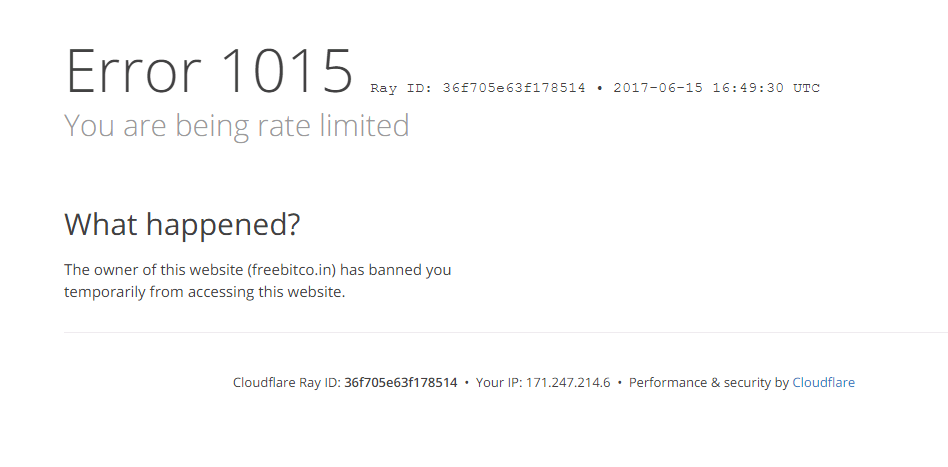Click the "Performance & security by" footer text

coord(709,382)
